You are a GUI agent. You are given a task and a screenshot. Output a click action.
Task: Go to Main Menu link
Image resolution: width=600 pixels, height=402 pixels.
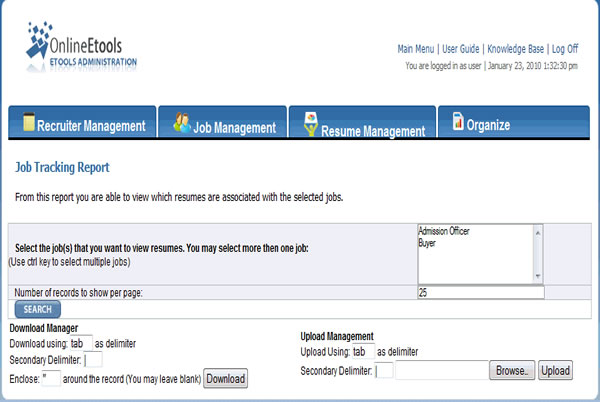(x=416, y=48)
